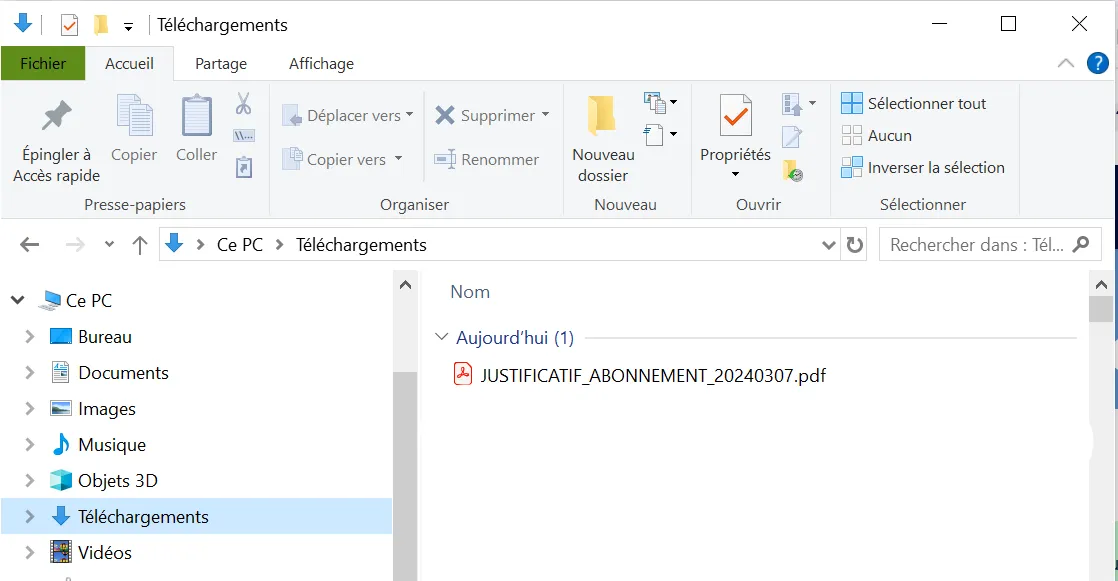
Task: Click Téléchargements in the address bar path
Action: click(x=361, y=245)
